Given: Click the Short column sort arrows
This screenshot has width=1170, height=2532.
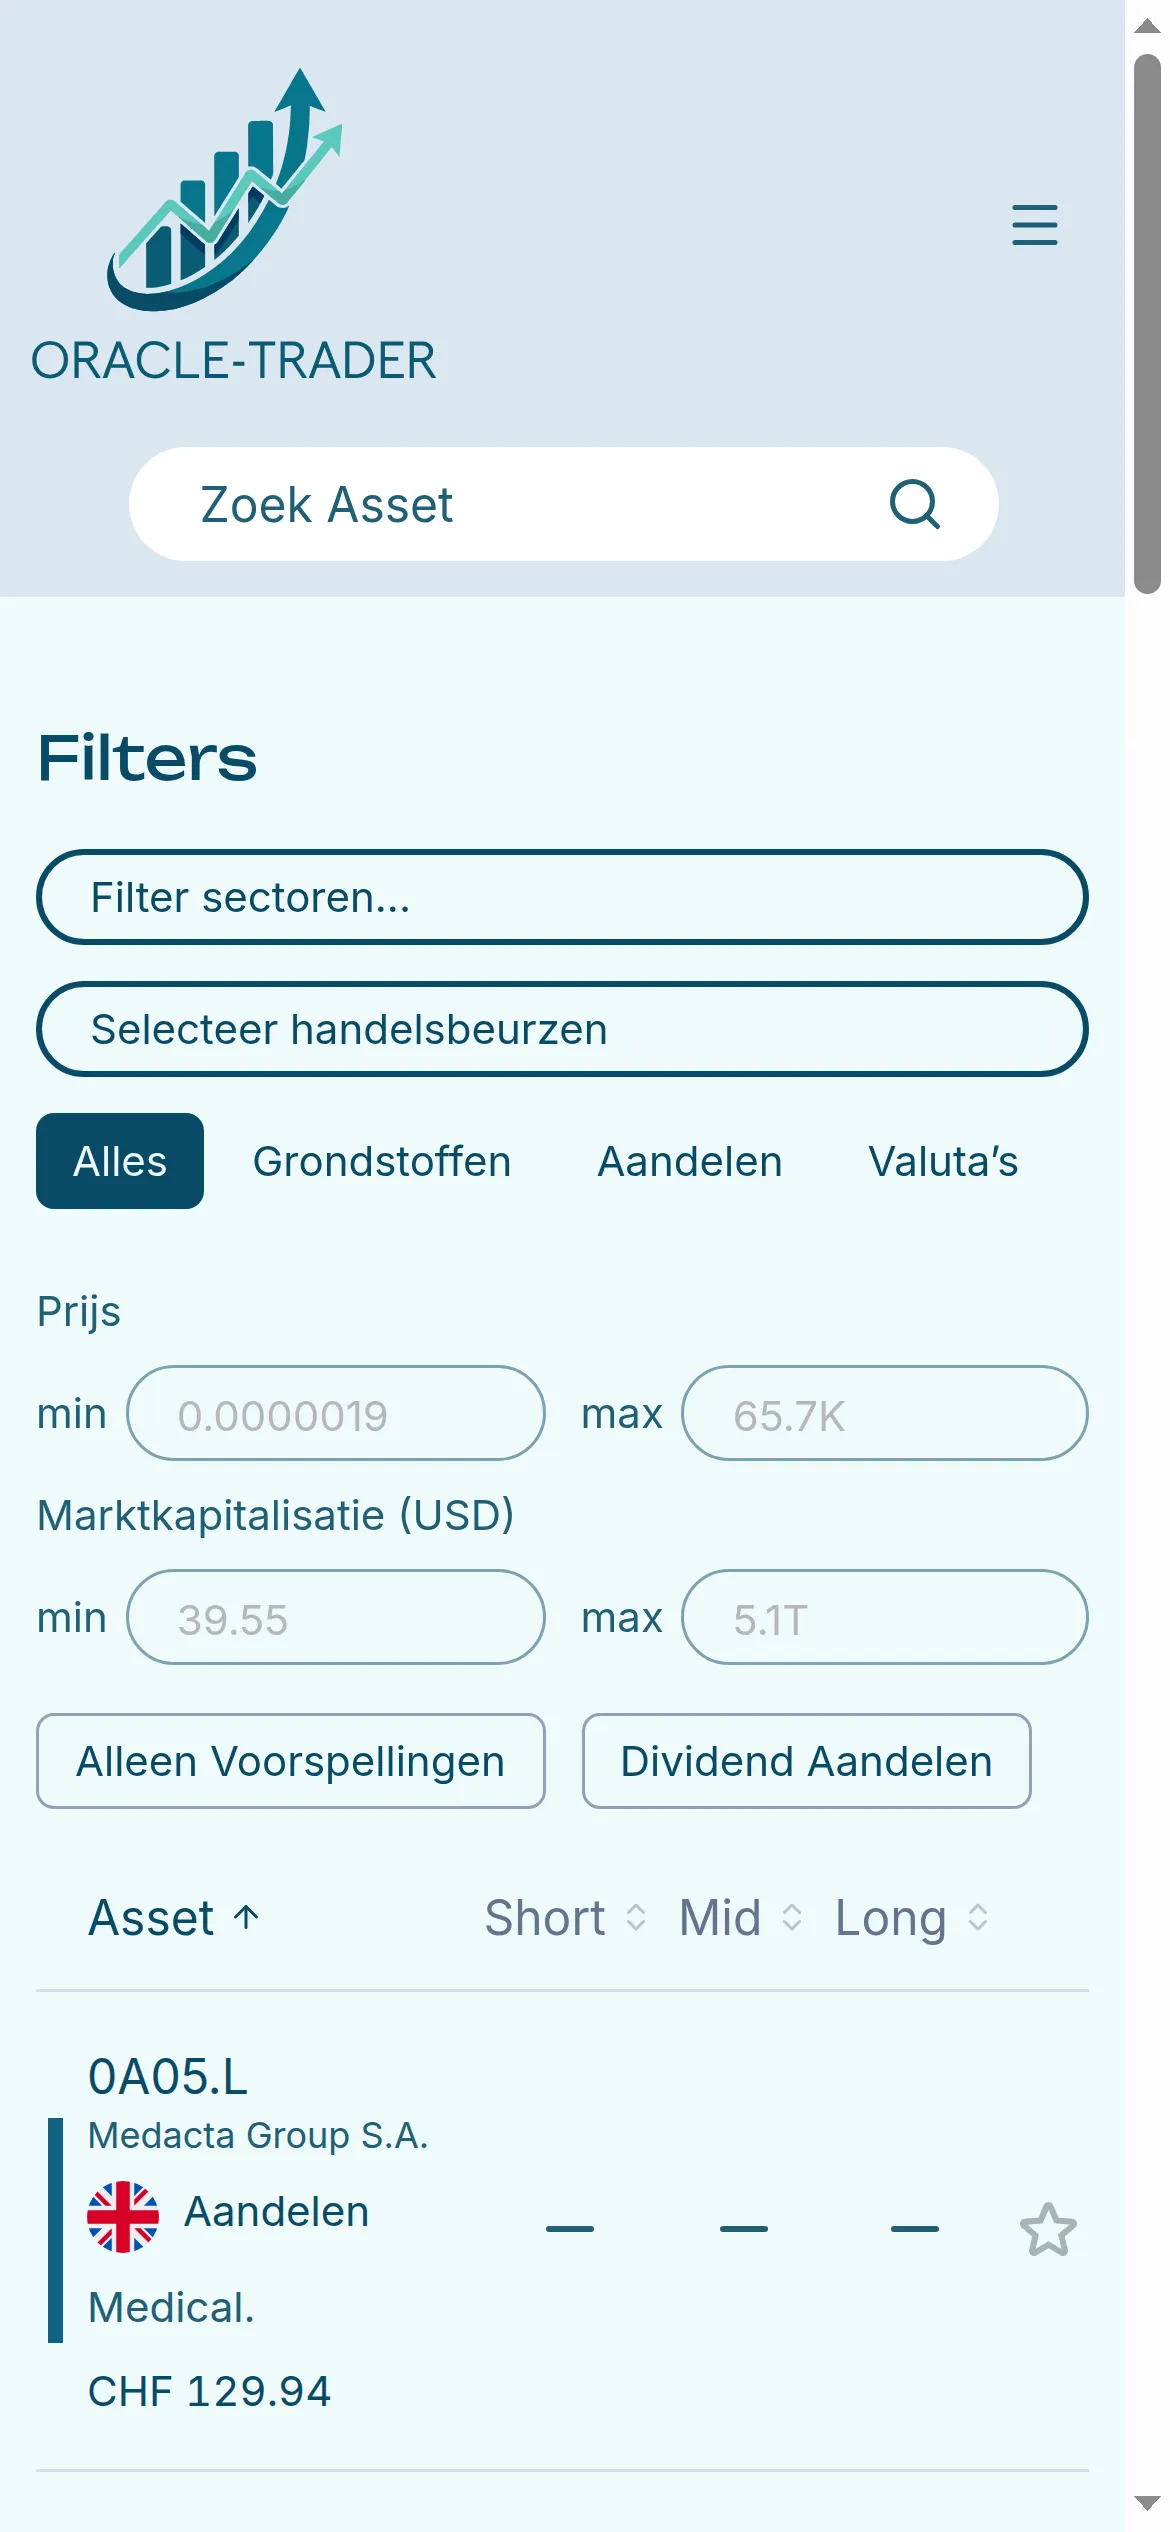Looking at the screenshot, I should (636, 1917).
